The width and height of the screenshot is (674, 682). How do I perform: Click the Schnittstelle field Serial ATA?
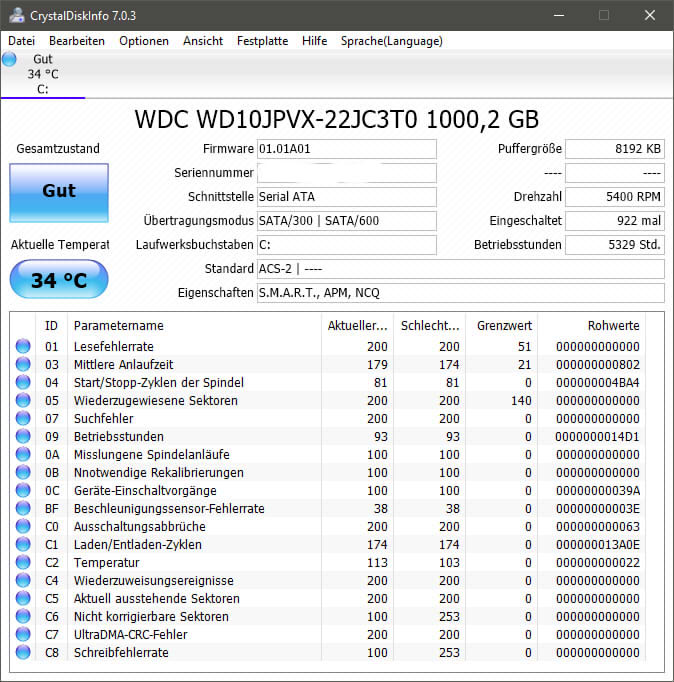pos(347,197)
